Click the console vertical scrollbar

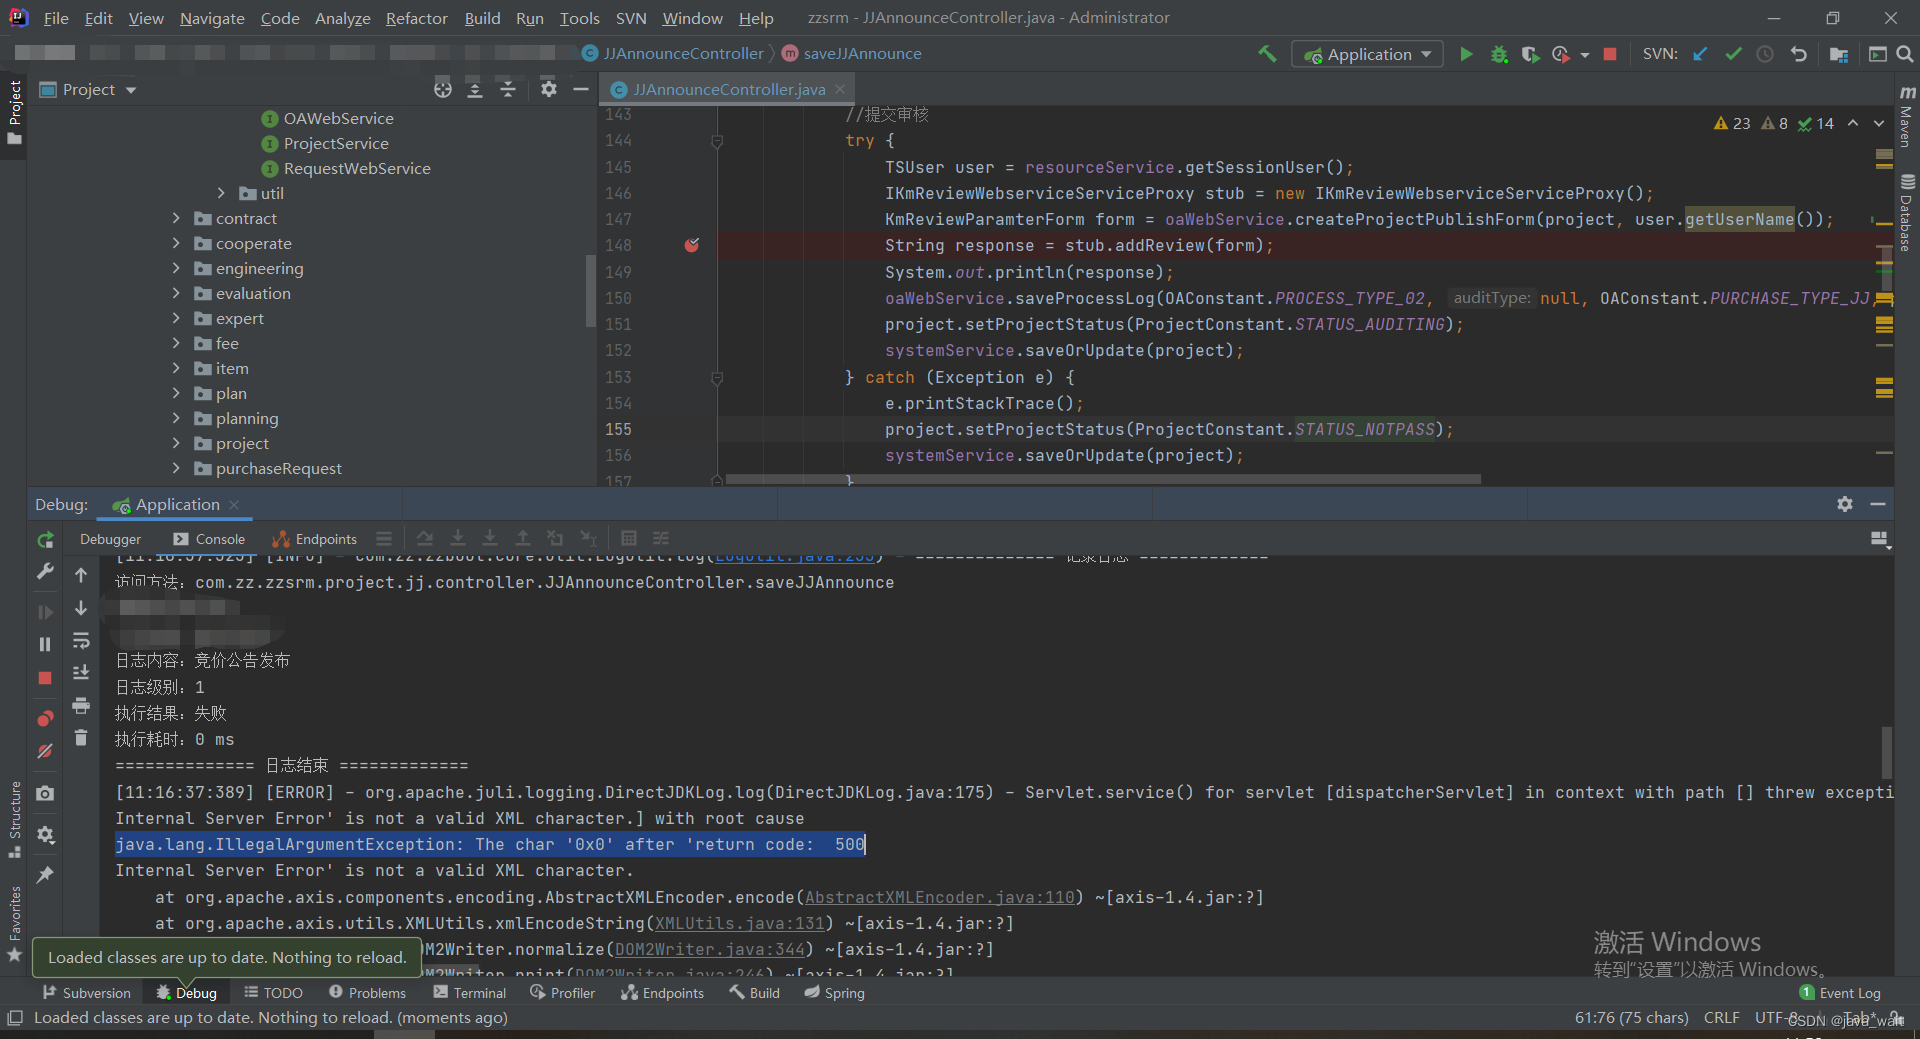coord(1887,753)
